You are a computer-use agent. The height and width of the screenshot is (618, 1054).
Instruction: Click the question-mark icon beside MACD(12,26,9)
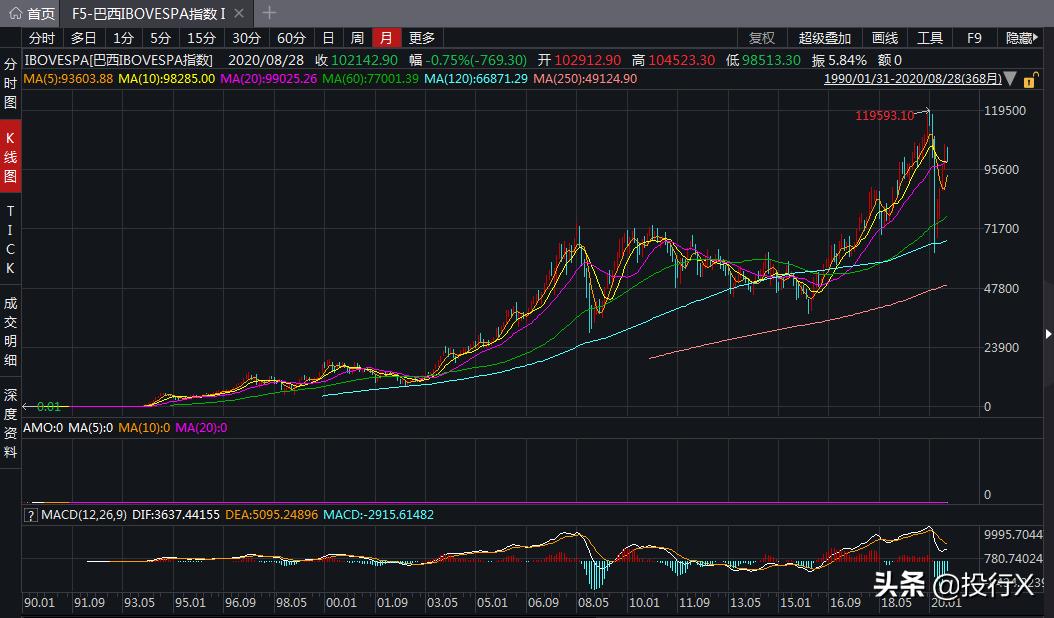click(x=30, y=515)
